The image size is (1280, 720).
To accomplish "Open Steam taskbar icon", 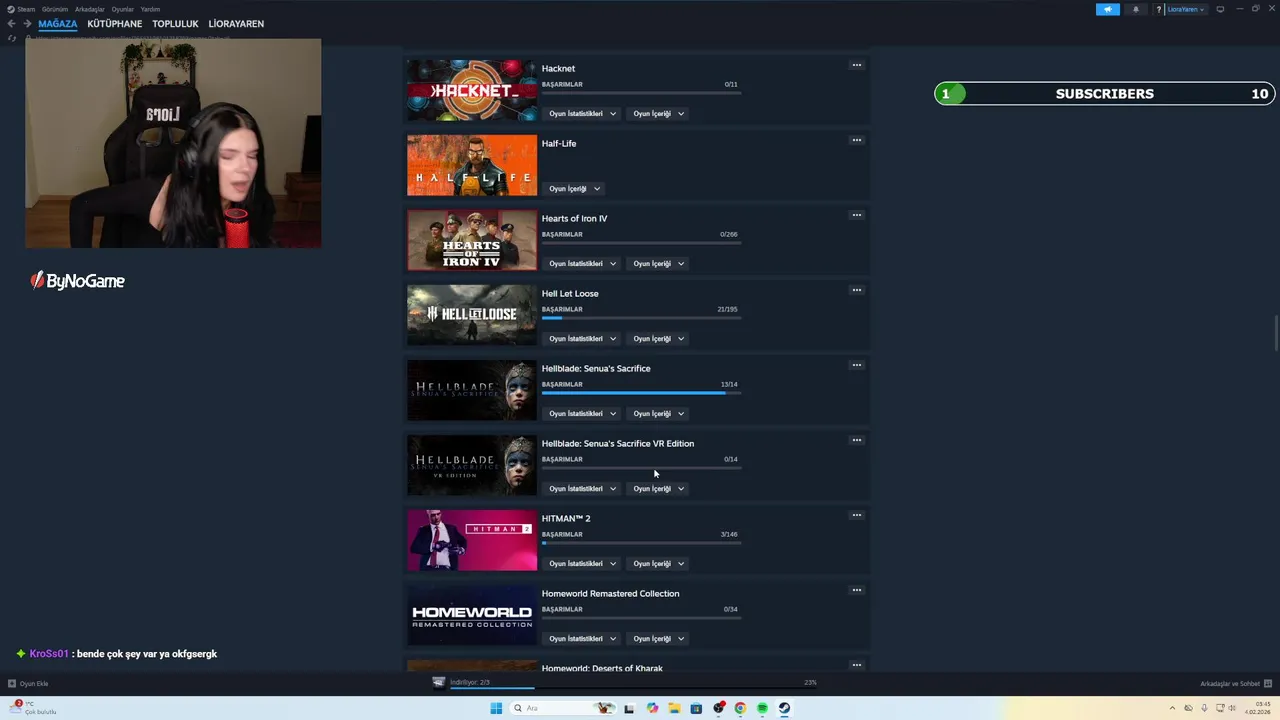I will (x=784, y=708).
